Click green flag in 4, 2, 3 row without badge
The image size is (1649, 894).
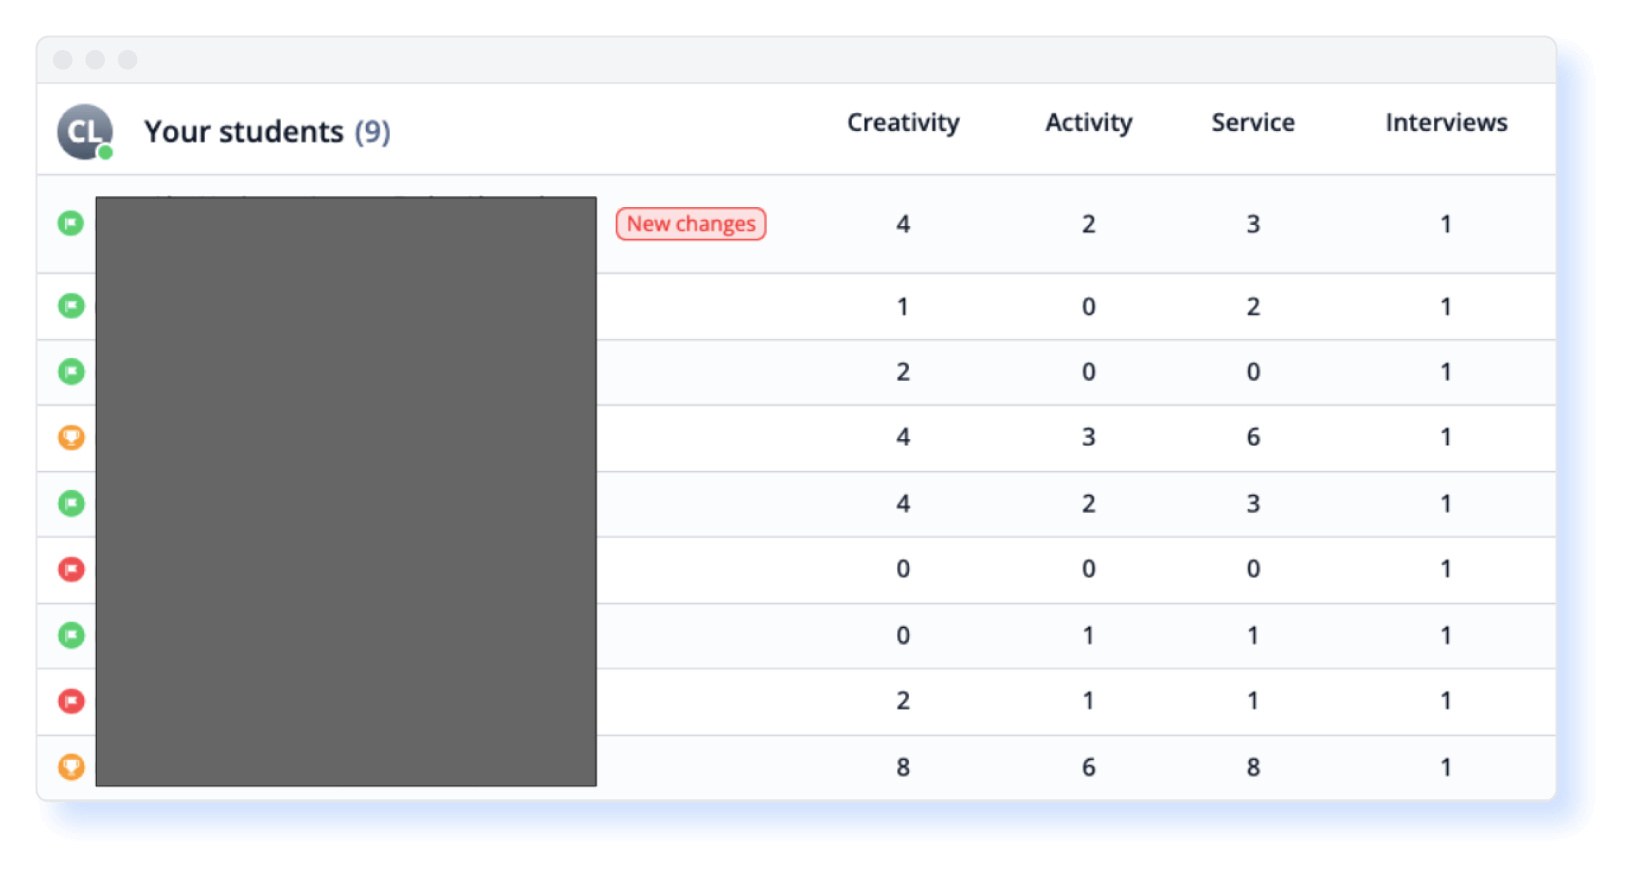[71, 503]
